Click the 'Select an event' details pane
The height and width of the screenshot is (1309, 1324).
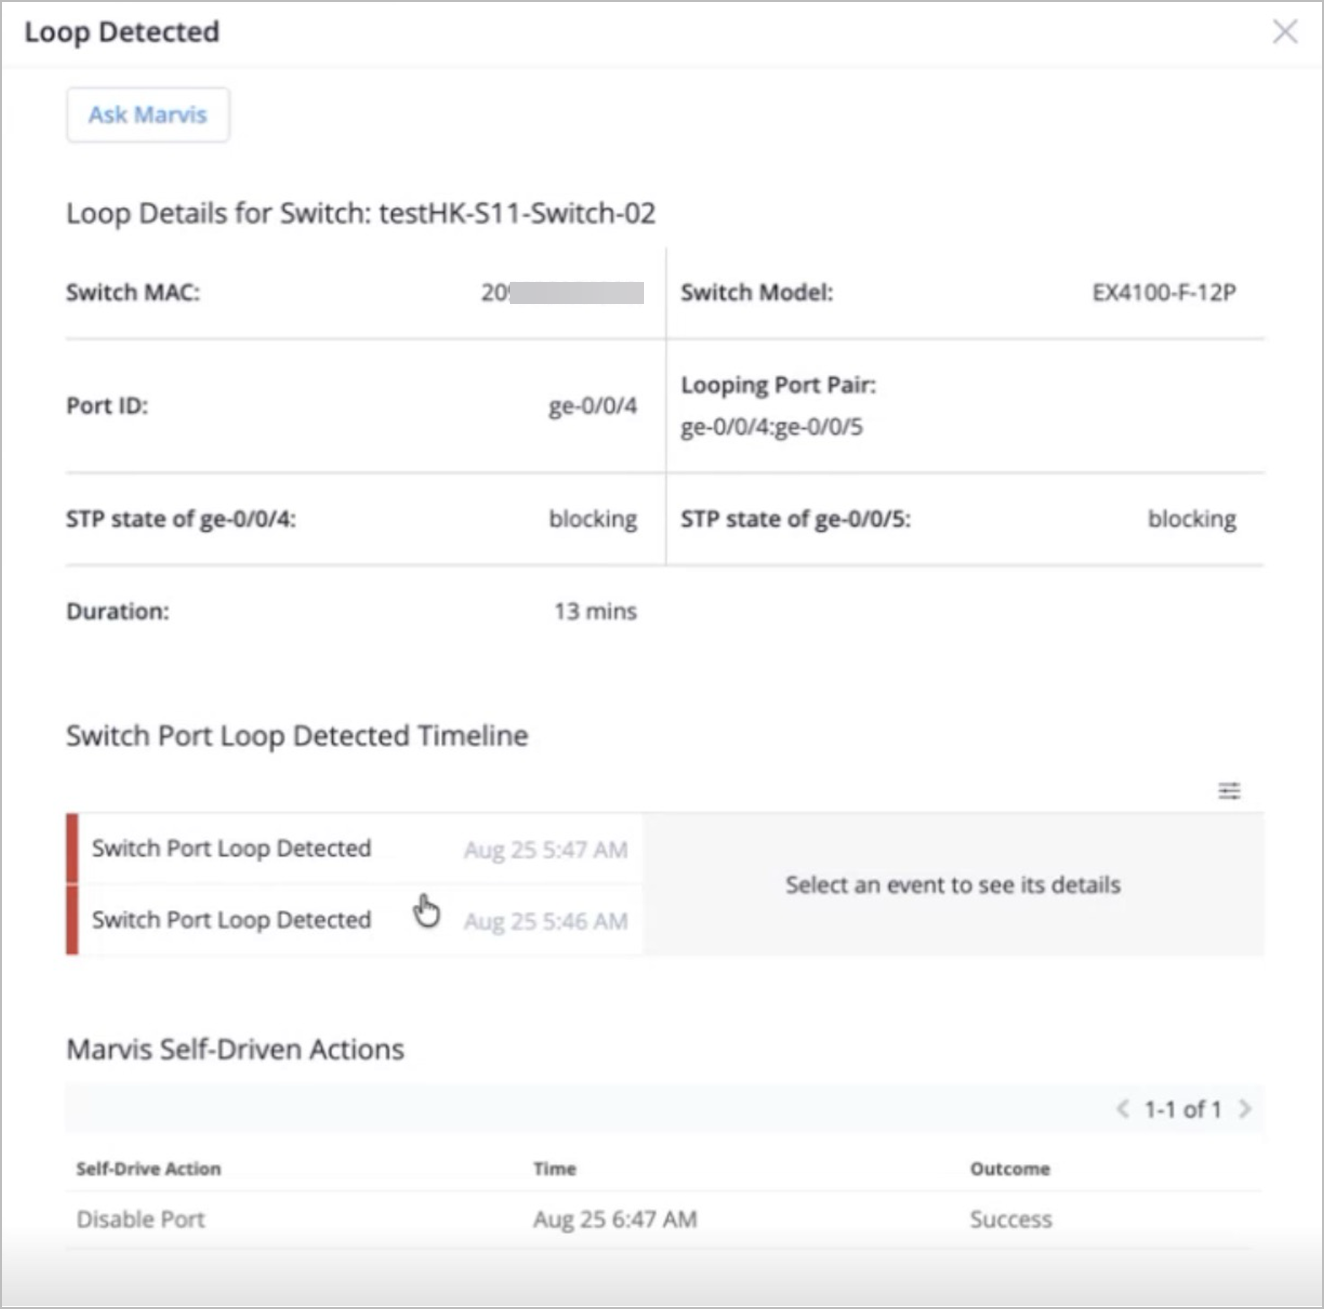point(953,884)
